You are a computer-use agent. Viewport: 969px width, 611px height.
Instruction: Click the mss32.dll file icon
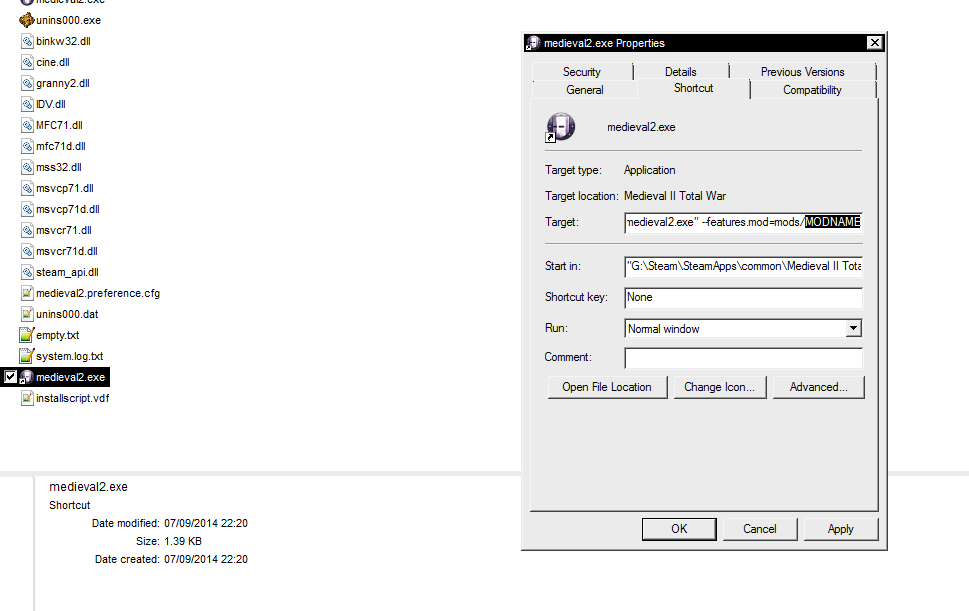(27, 167)
